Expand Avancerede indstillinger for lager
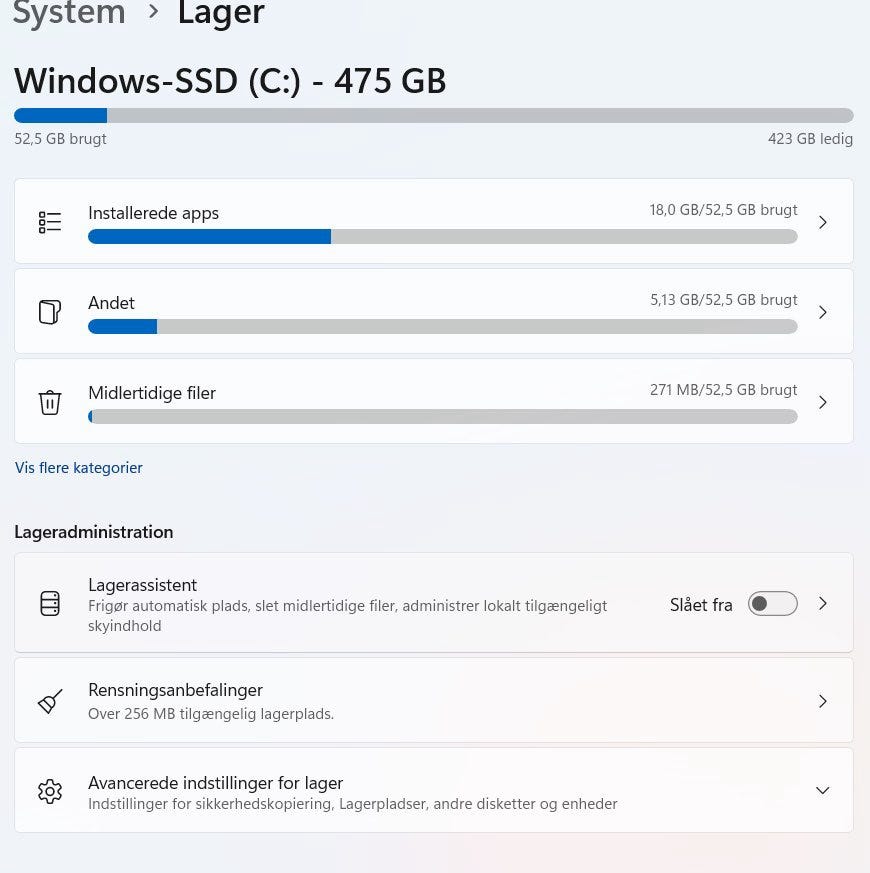870x873 pixels. point(823,791)
